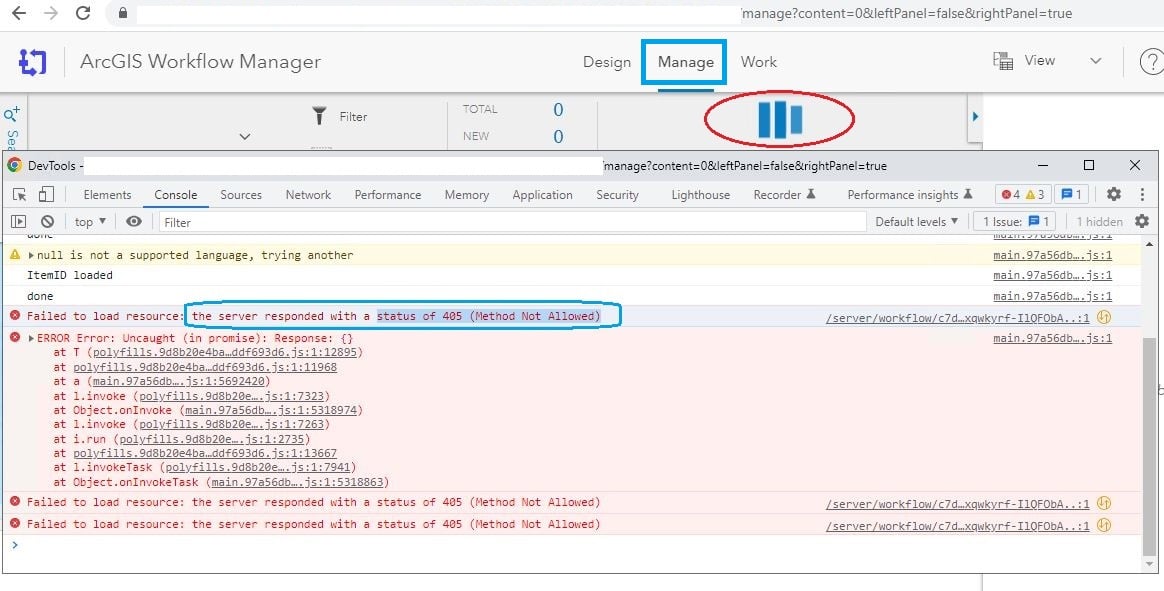This screenshot has width=1164, height=591.
Task: Open the Default levels dropdown
Action: [x=917, y=221]
